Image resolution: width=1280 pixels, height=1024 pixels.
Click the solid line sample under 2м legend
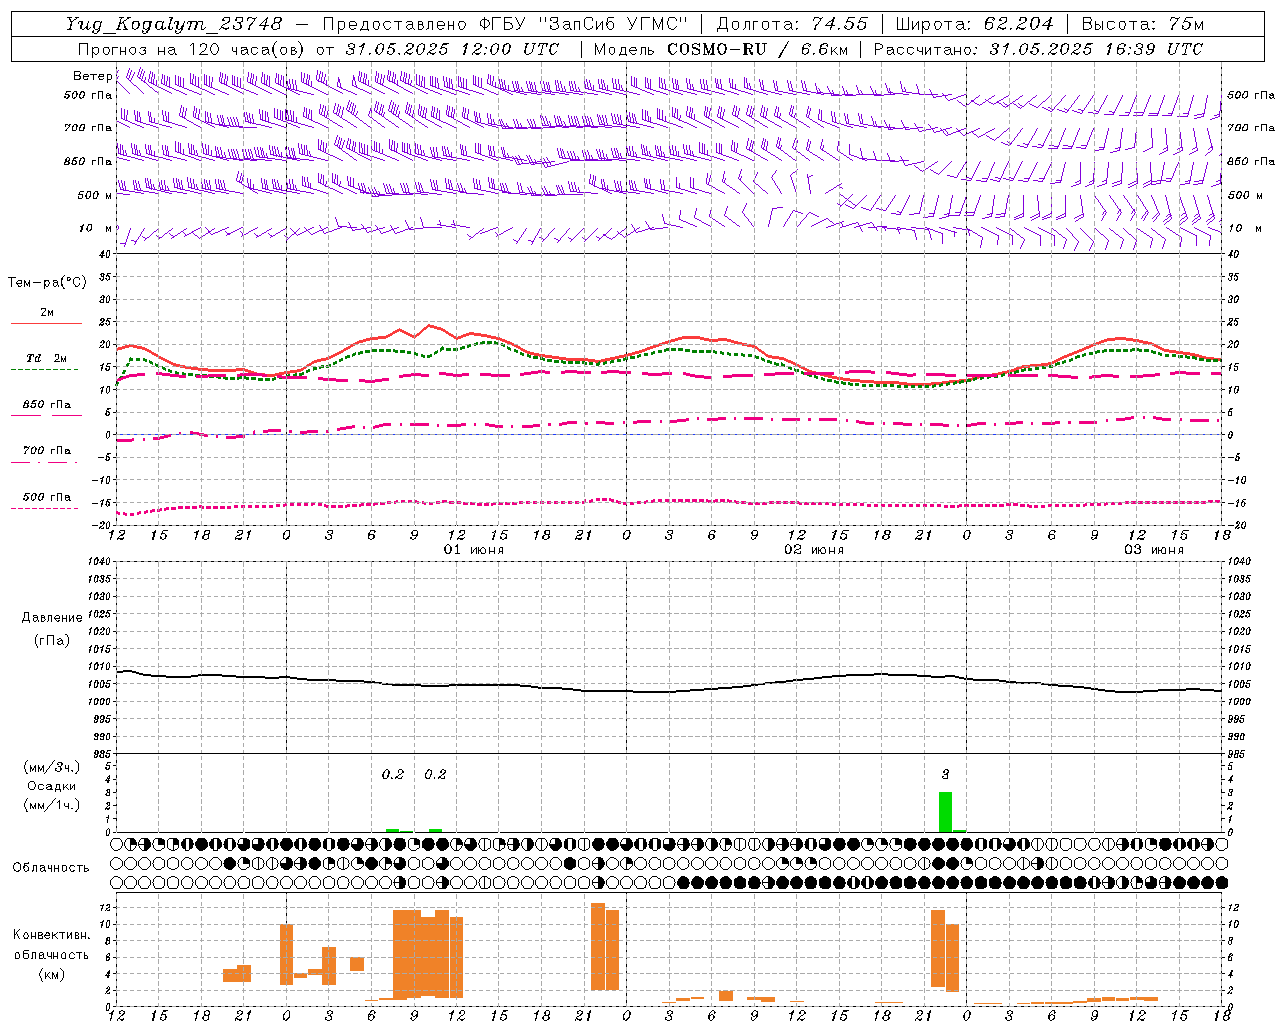[46, 324]
